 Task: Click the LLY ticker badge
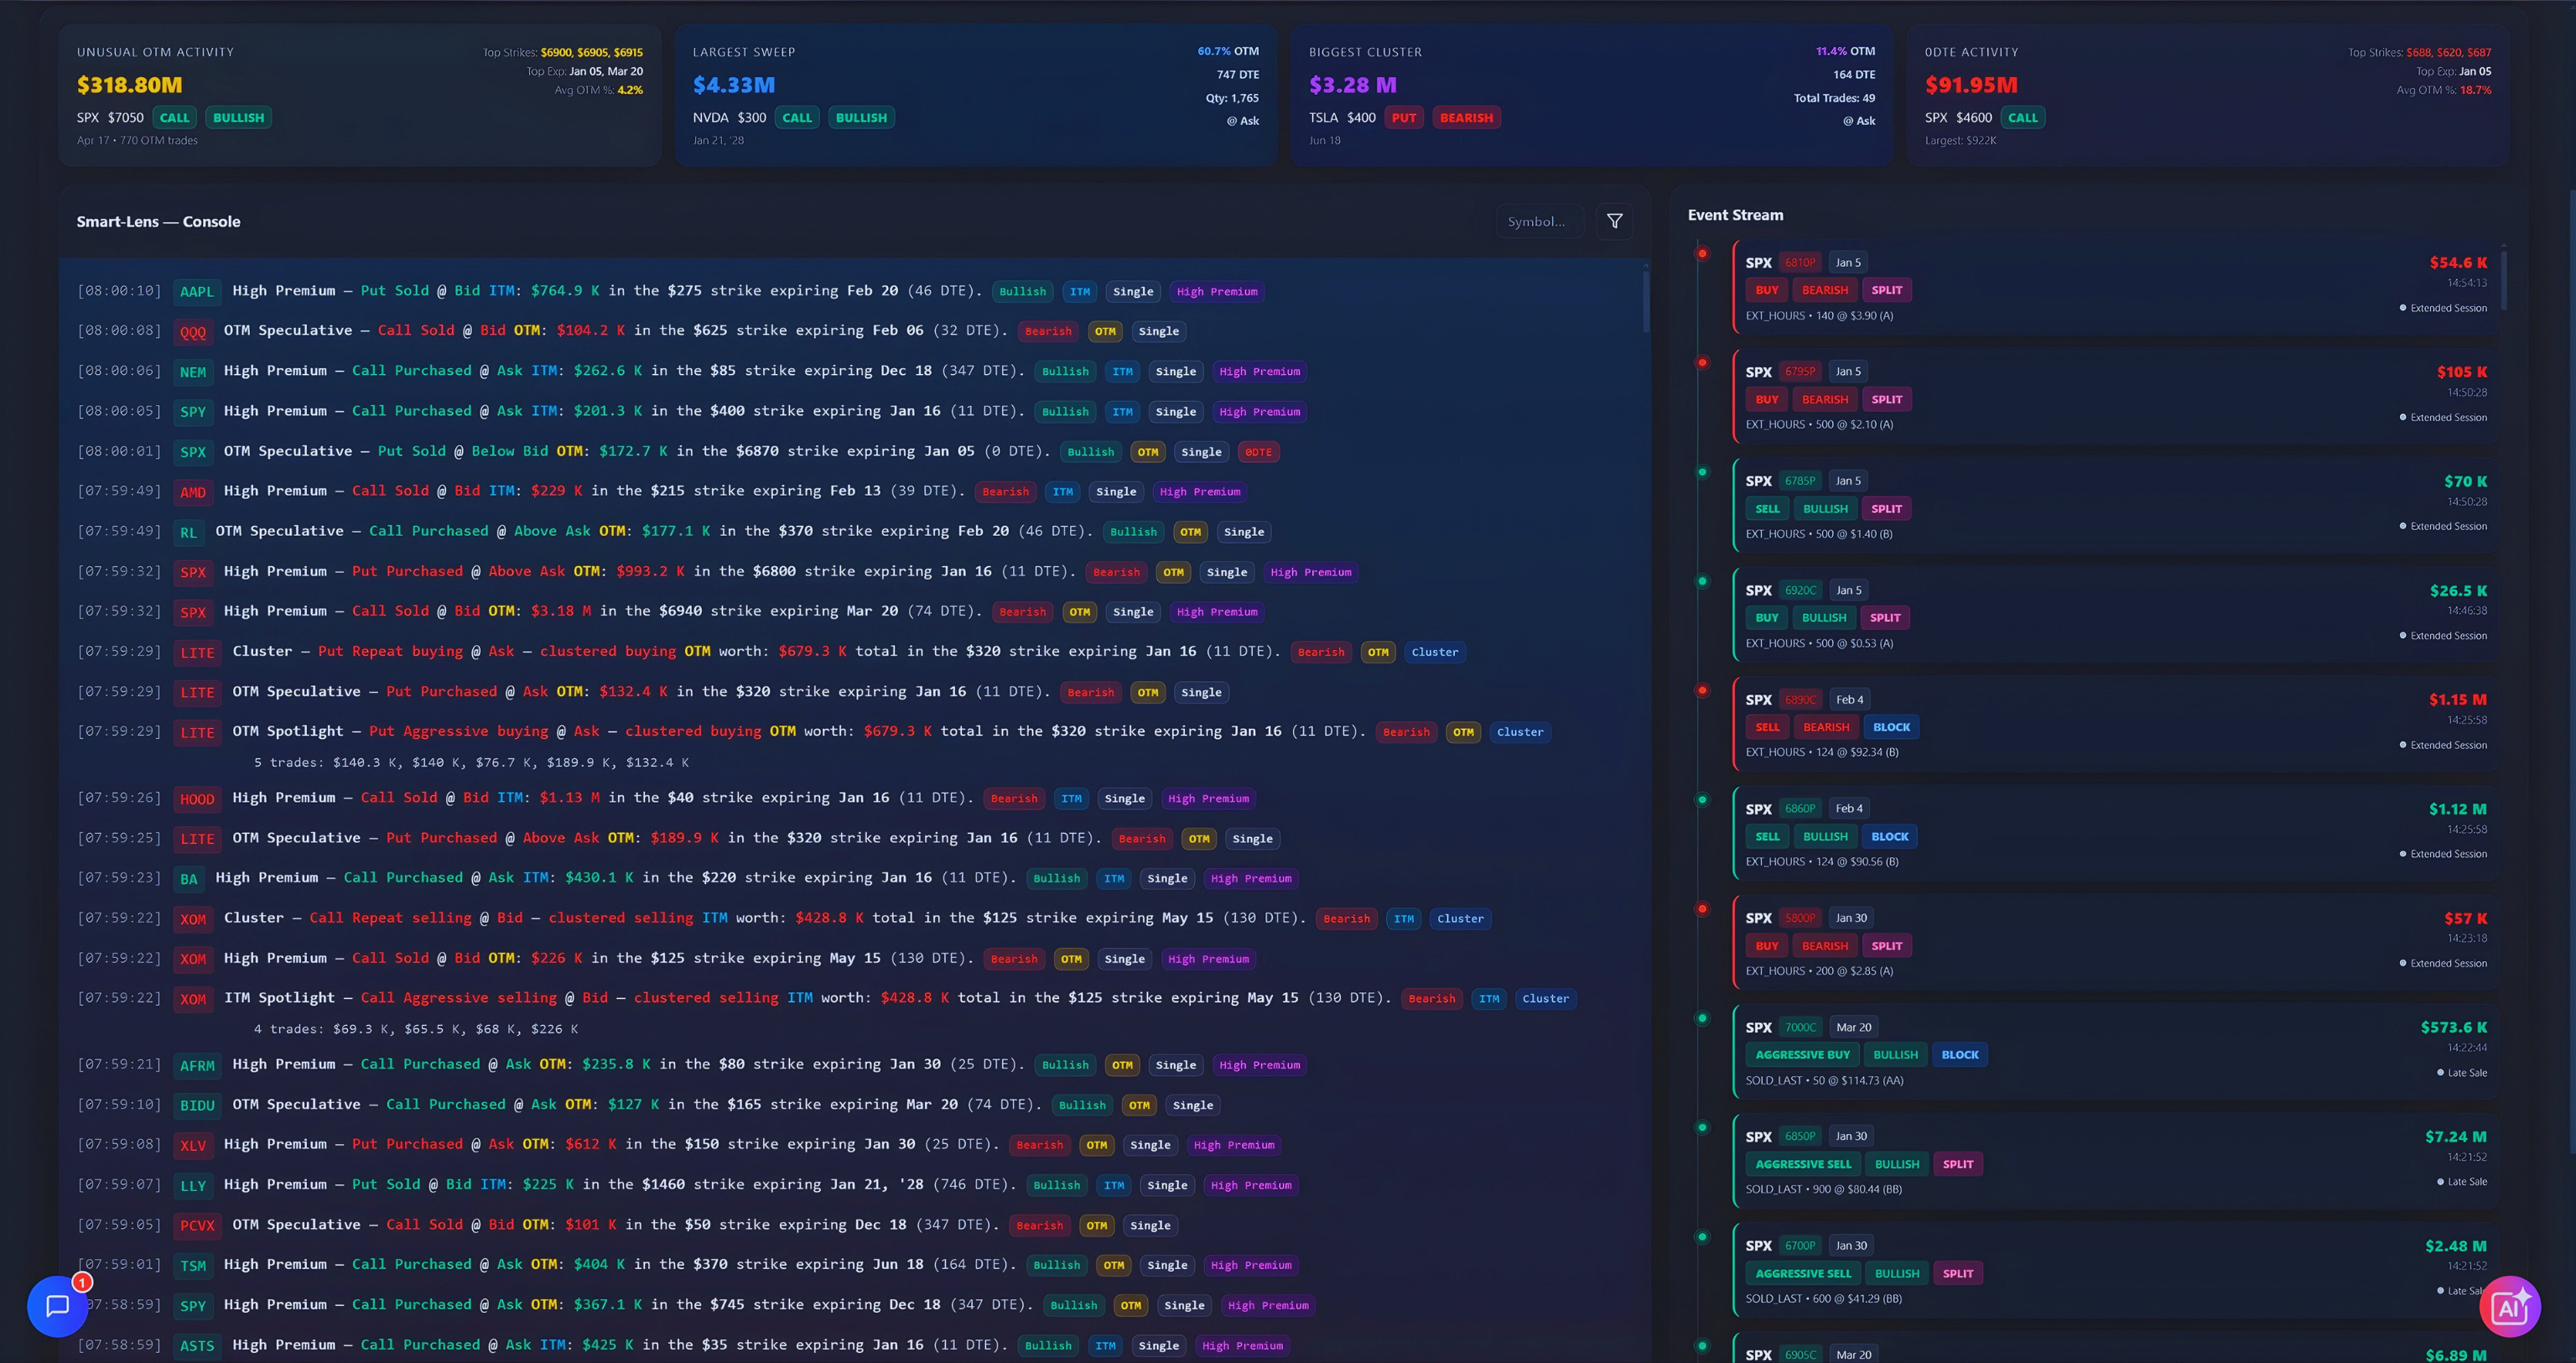(x=193, y=1185)
